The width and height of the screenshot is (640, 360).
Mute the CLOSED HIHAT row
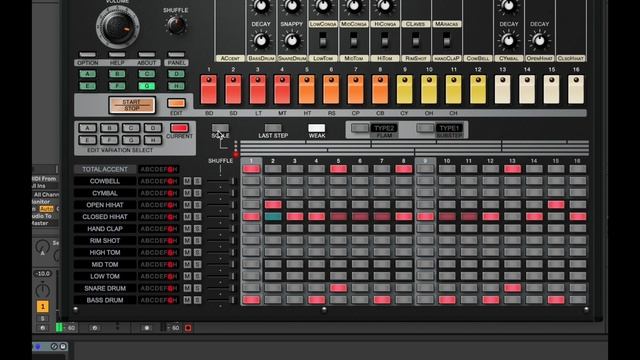(x=187, y=217)
